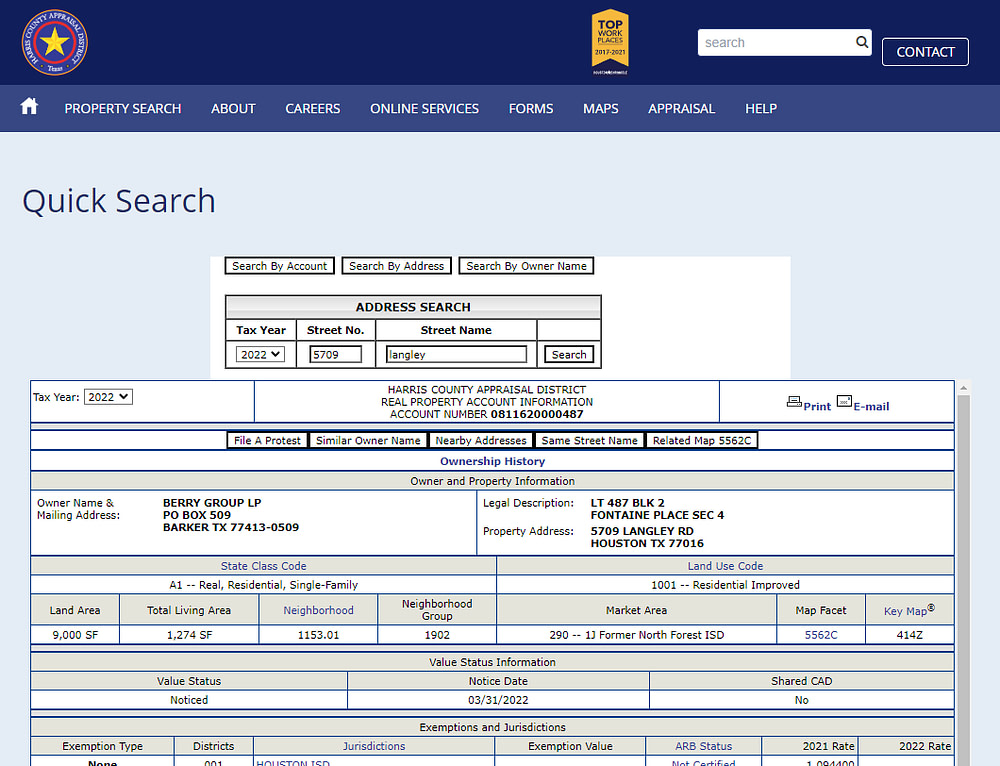
Task: Click Nearby Addresses button
Action: click(x=481, y=440)
